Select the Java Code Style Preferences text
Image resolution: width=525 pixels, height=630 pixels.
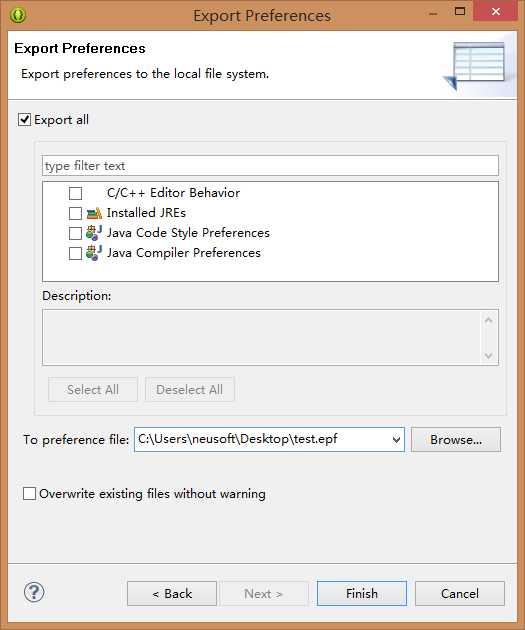click(x=188, y=233)
